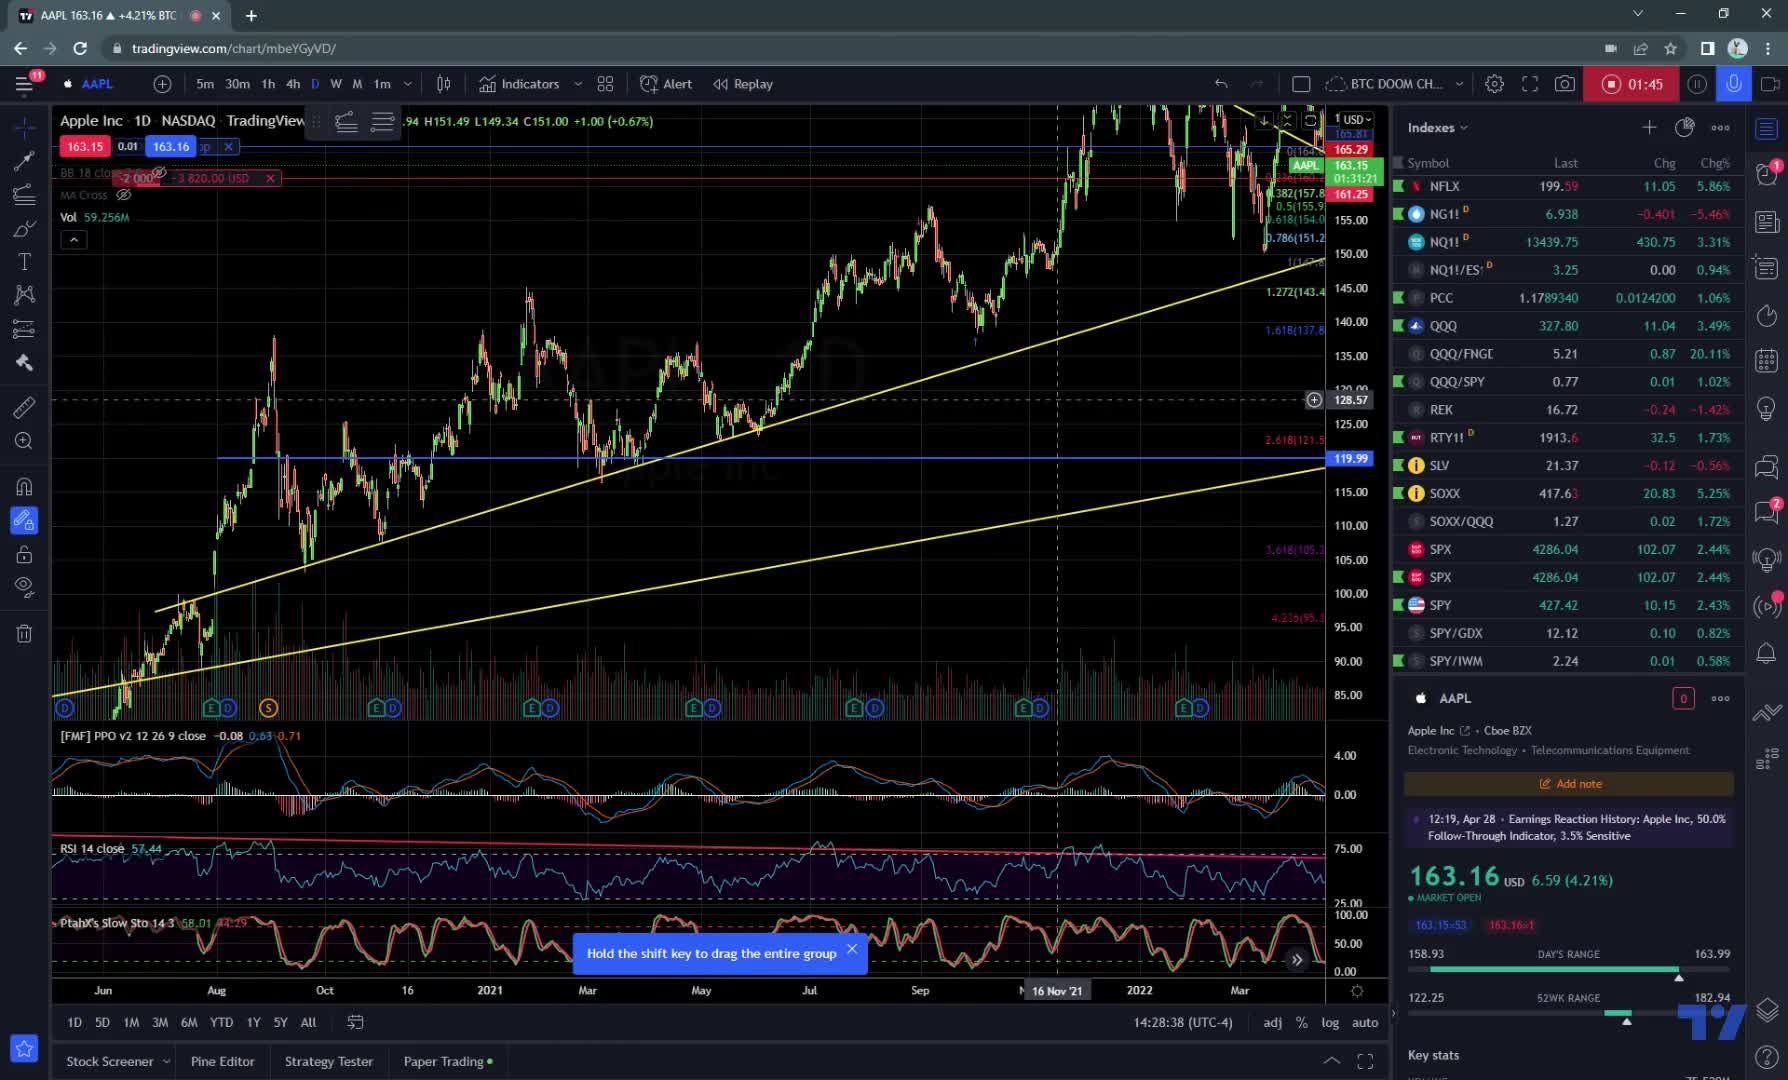Select the Text tool in left toolbar
Viewport: 1788px width, 1080px height.
tap(24, 262)
